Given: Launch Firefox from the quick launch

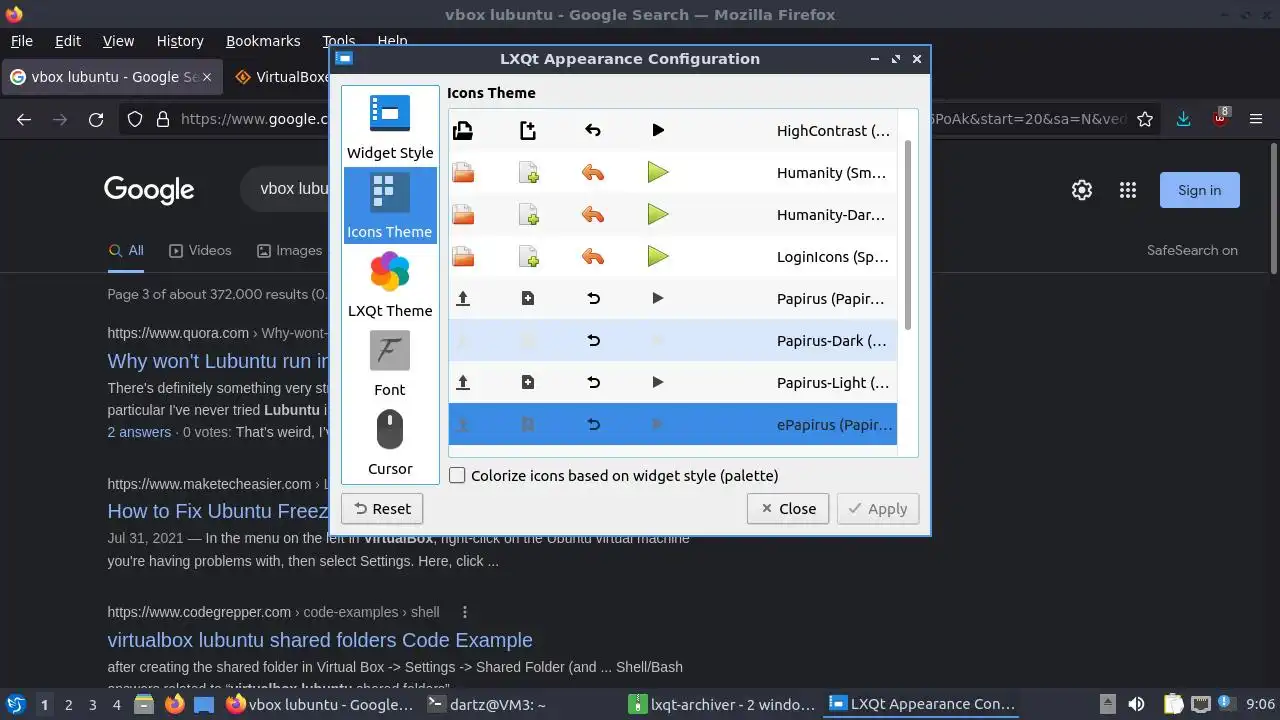Looking at the screenshot, I should coord(174,704).
